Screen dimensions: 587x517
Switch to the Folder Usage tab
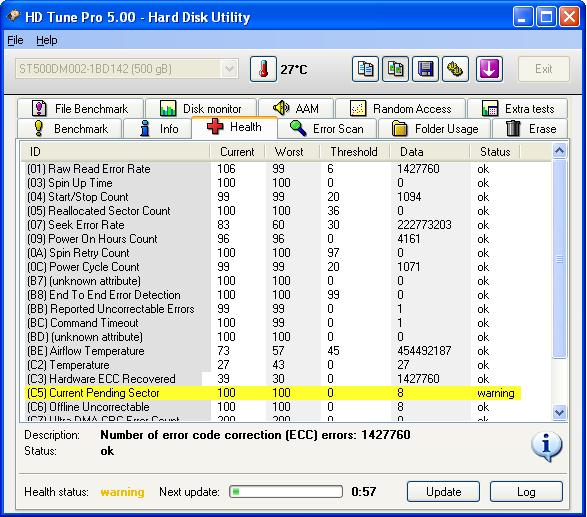coord(435,128)
